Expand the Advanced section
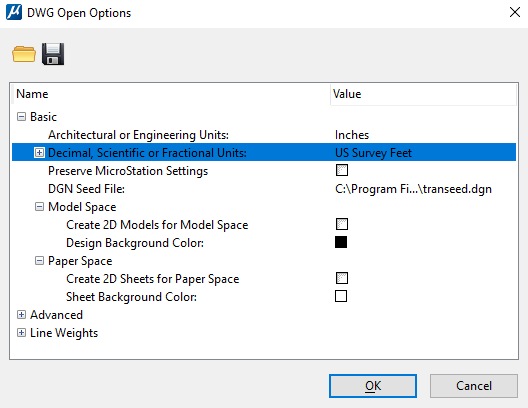Screen dimensions: 528x408 click(x=21, y=315)
